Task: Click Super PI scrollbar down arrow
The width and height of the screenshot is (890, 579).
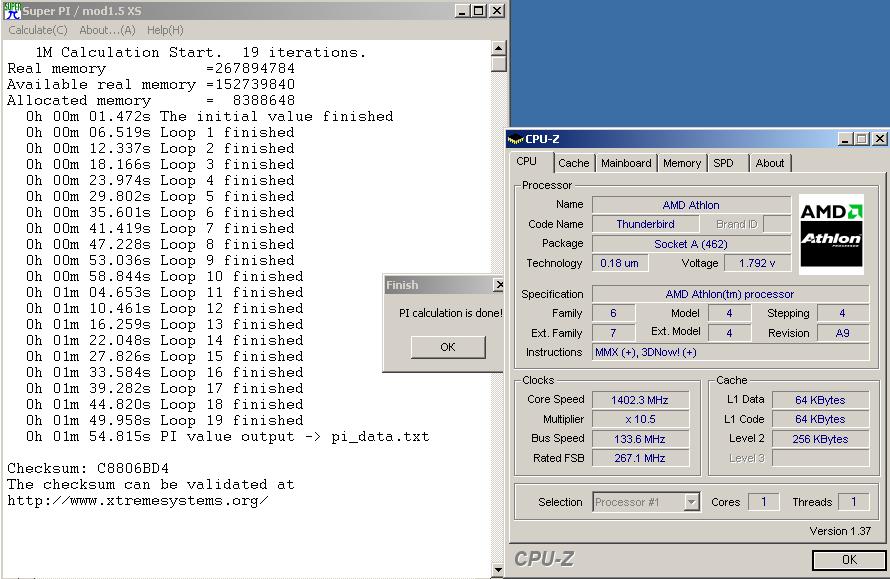Action: point(498,569)
